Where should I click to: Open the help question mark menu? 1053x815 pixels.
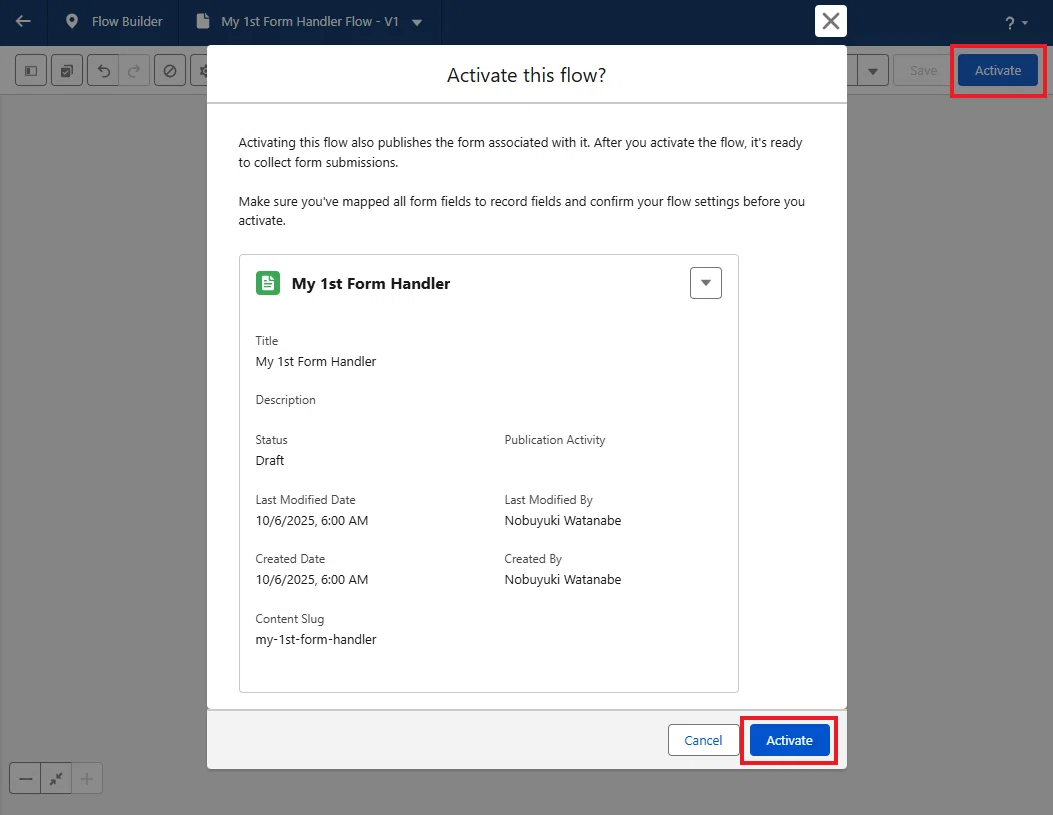click(1016, 23)
